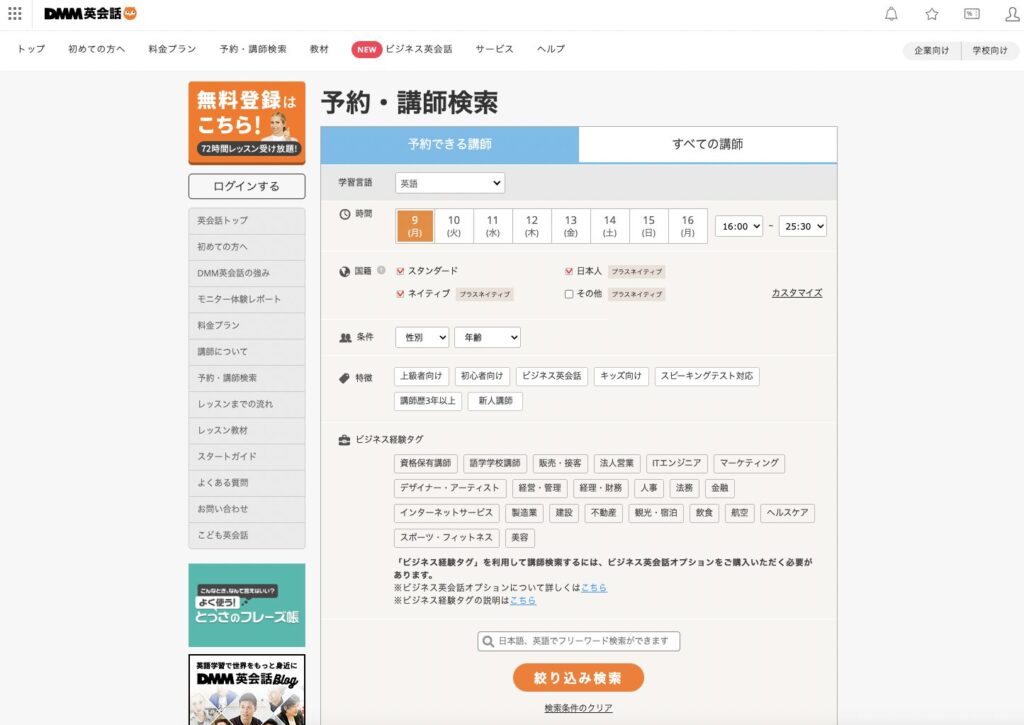Viewport: 1024px width, 725px height.
Task: Open the end time dropdown 25:30
Action: coord(802,226)
